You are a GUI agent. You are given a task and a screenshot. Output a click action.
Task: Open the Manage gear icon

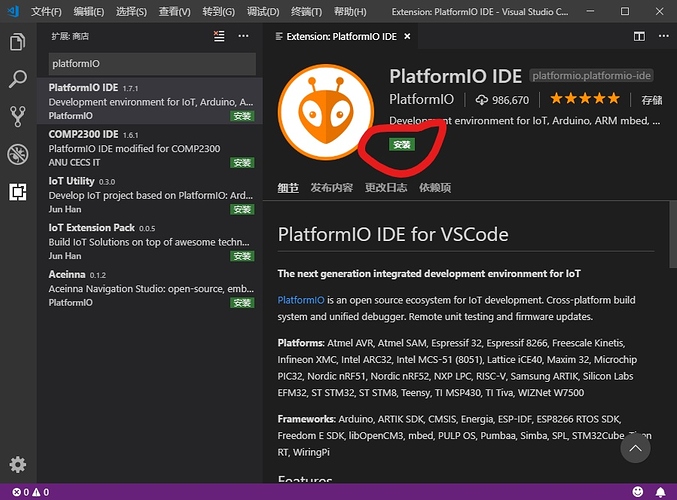point(17,465)
